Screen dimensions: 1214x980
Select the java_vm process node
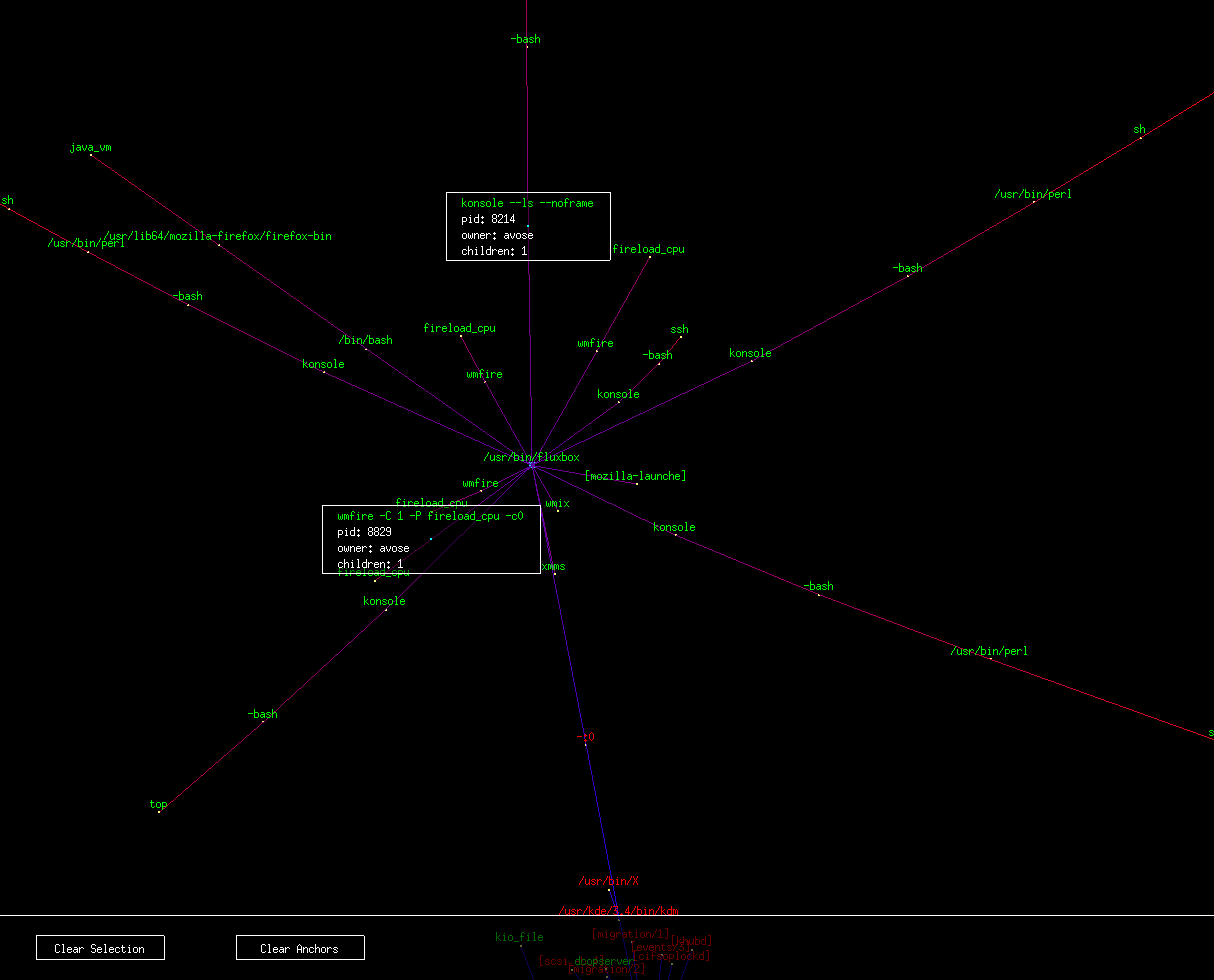[91, 154]
